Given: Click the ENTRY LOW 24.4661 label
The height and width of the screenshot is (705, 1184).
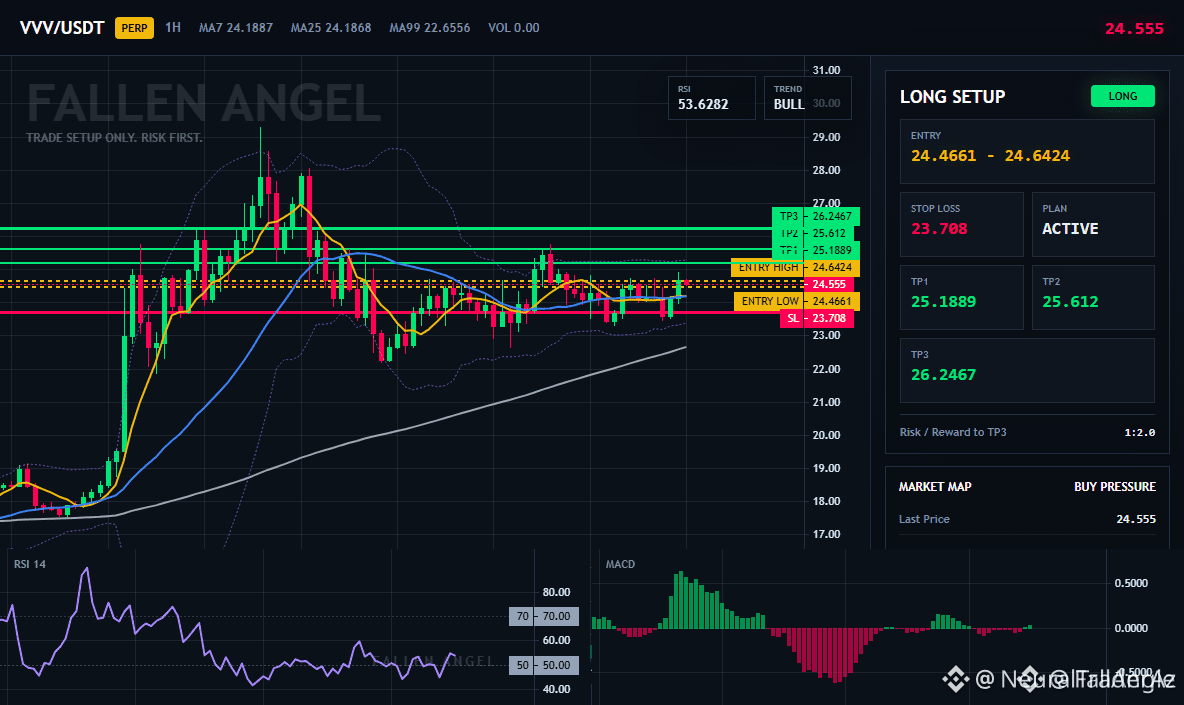Looking at the screenshot, I should click(796, 301).
